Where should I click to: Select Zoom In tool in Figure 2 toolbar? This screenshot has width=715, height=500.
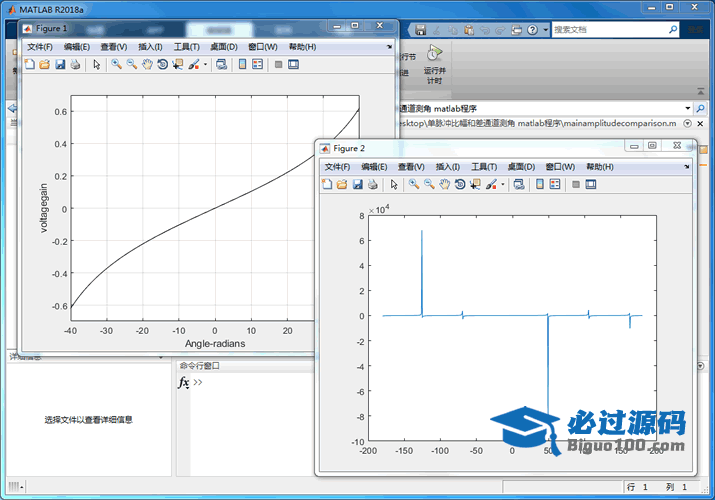414,184
